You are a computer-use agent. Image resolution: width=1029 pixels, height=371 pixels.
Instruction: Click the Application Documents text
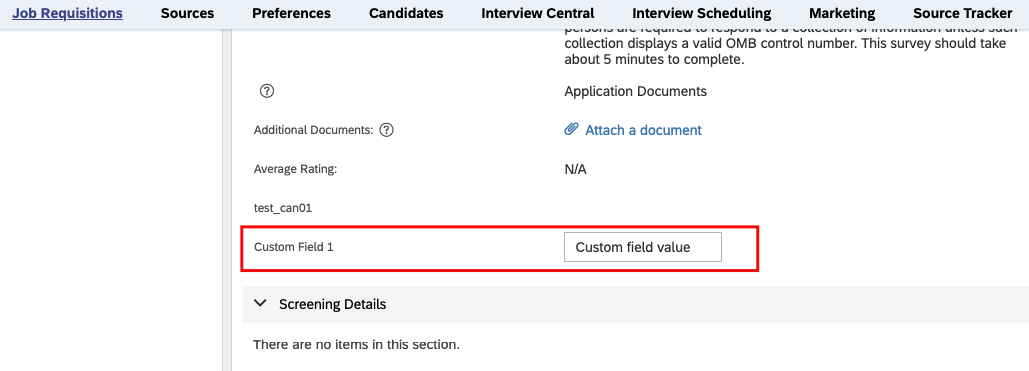click(635, 91)
